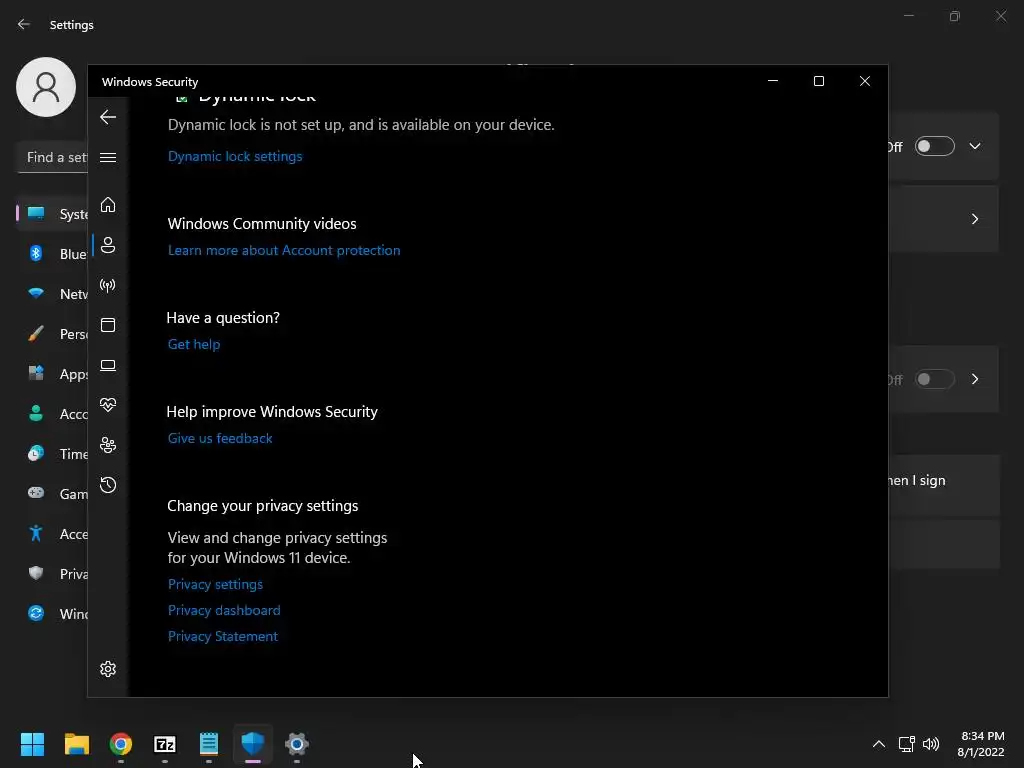Image resolution: width=1024 pixels, height=768 pixels.
Task: Open network tray icon
Action: (906, 744)
